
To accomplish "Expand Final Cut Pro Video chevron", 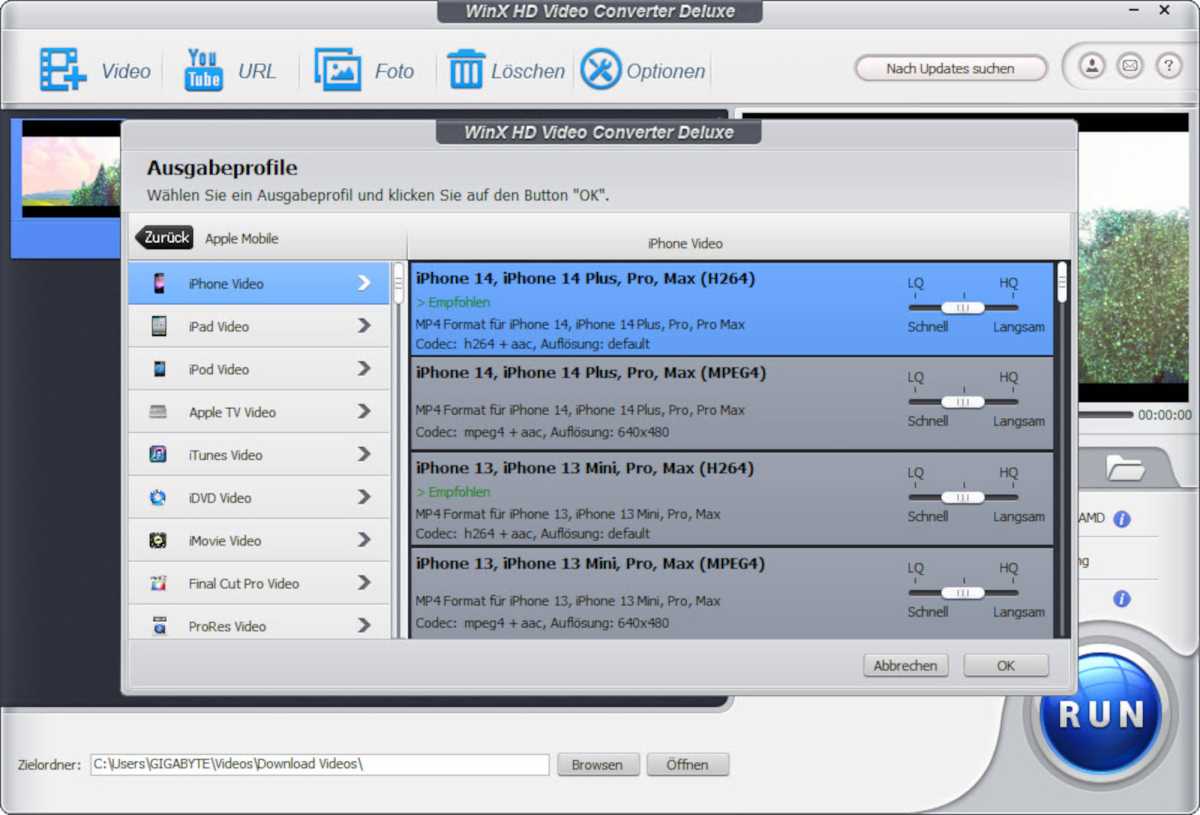I will [x=364, y=583].
